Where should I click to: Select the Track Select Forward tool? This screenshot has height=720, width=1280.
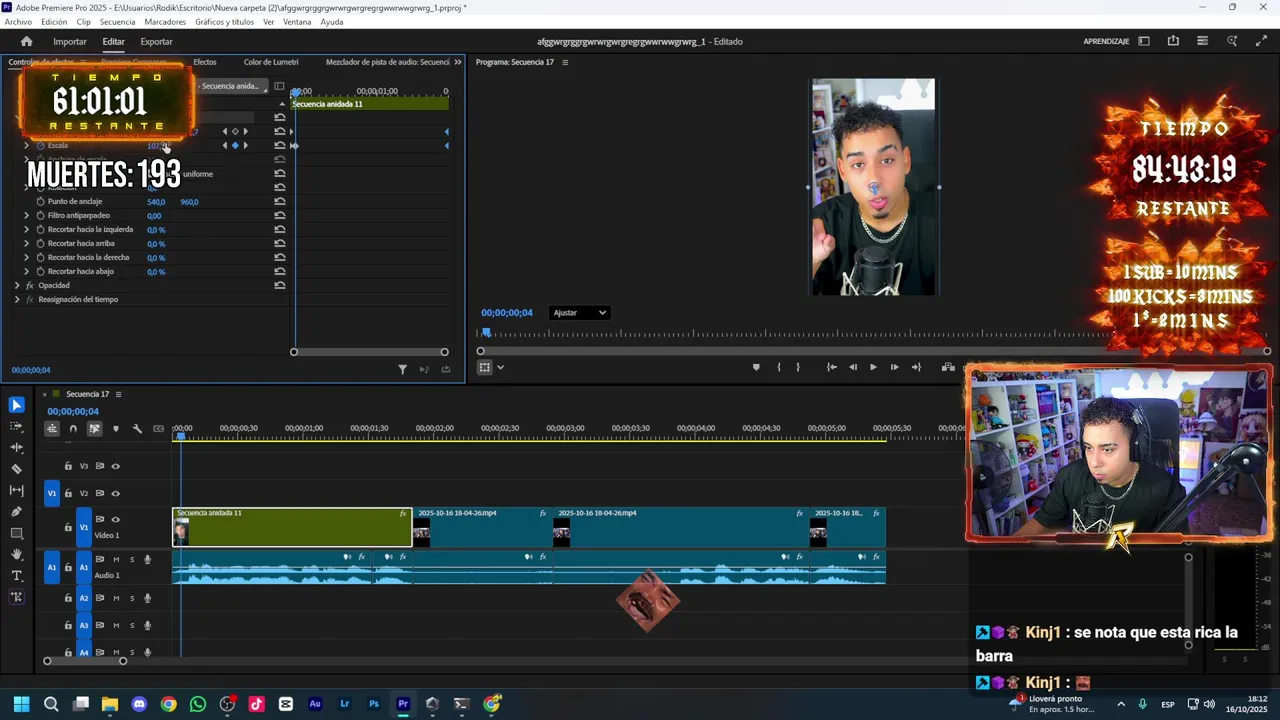[17, 426]
